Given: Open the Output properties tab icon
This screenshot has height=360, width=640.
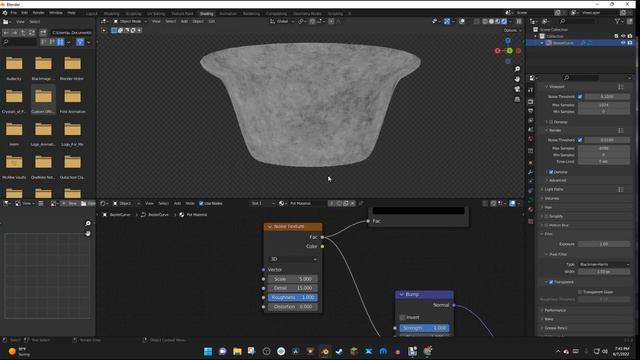Looking at the screenshot, I should tap(531, 111).
